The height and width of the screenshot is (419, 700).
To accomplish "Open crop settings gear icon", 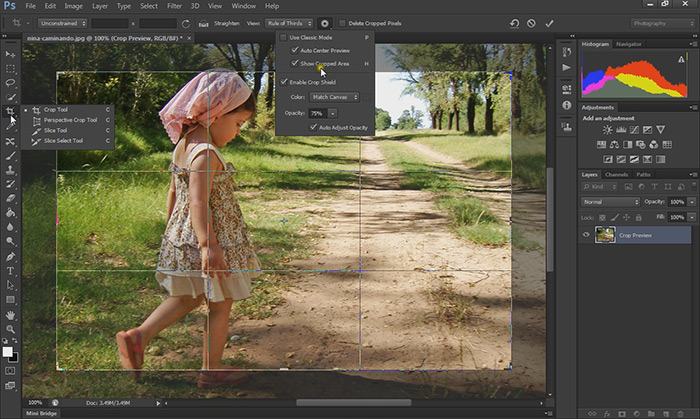I will tap(325, 22).
